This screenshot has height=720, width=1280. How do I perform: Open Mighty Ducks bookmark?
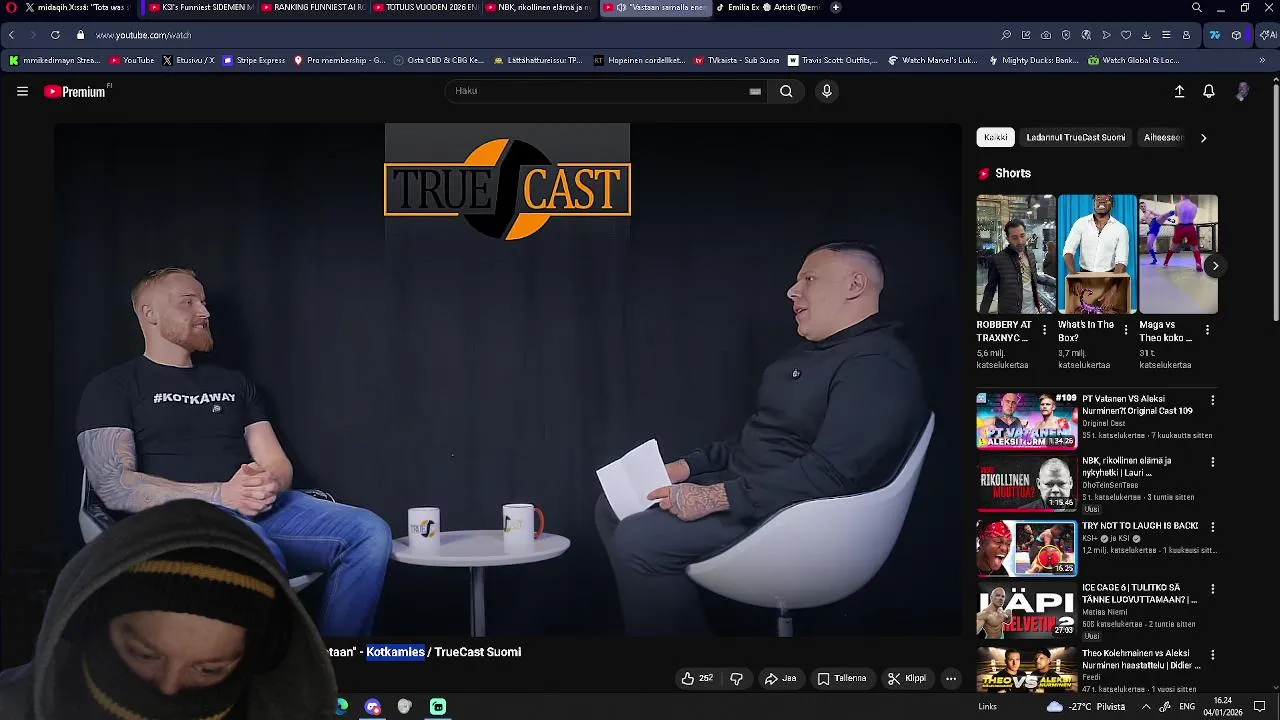(1033, 60)
